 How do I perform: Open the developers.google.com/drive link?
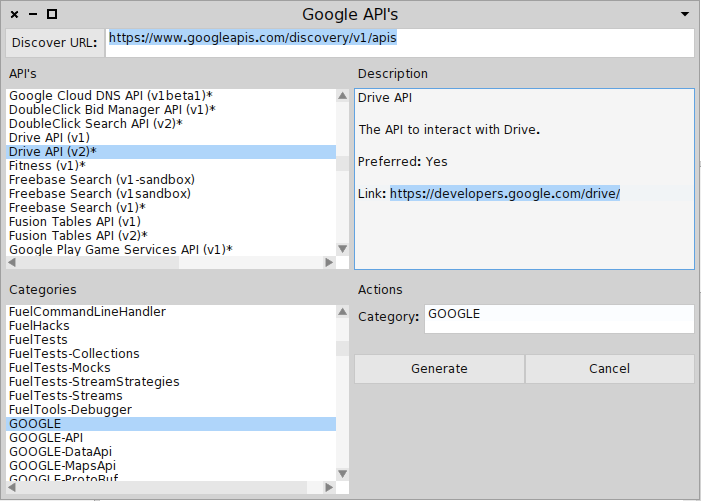pos(505,194)
